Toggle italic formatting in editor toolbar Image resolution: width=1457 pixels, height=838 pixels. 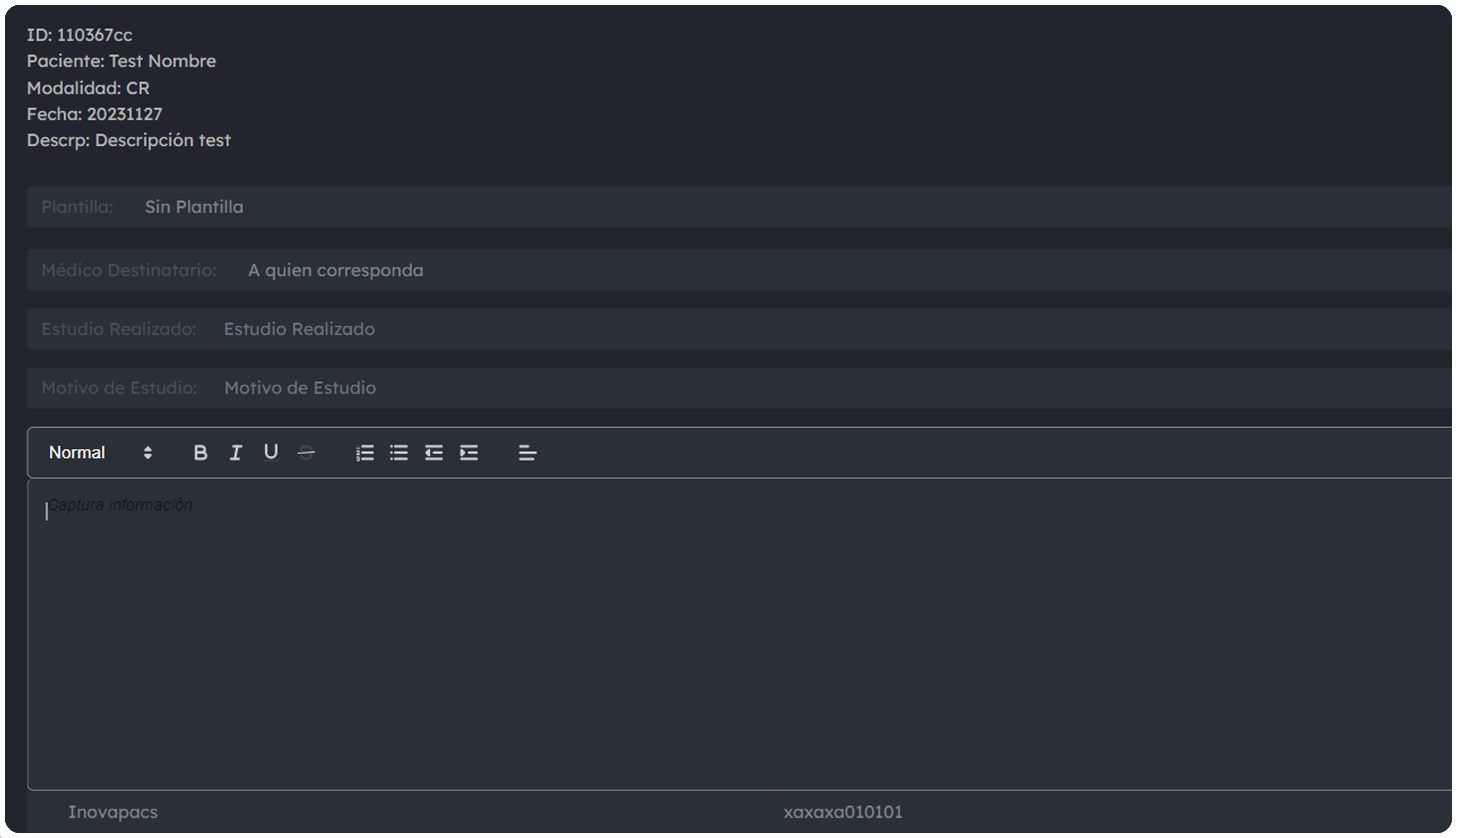pos(236,453)
